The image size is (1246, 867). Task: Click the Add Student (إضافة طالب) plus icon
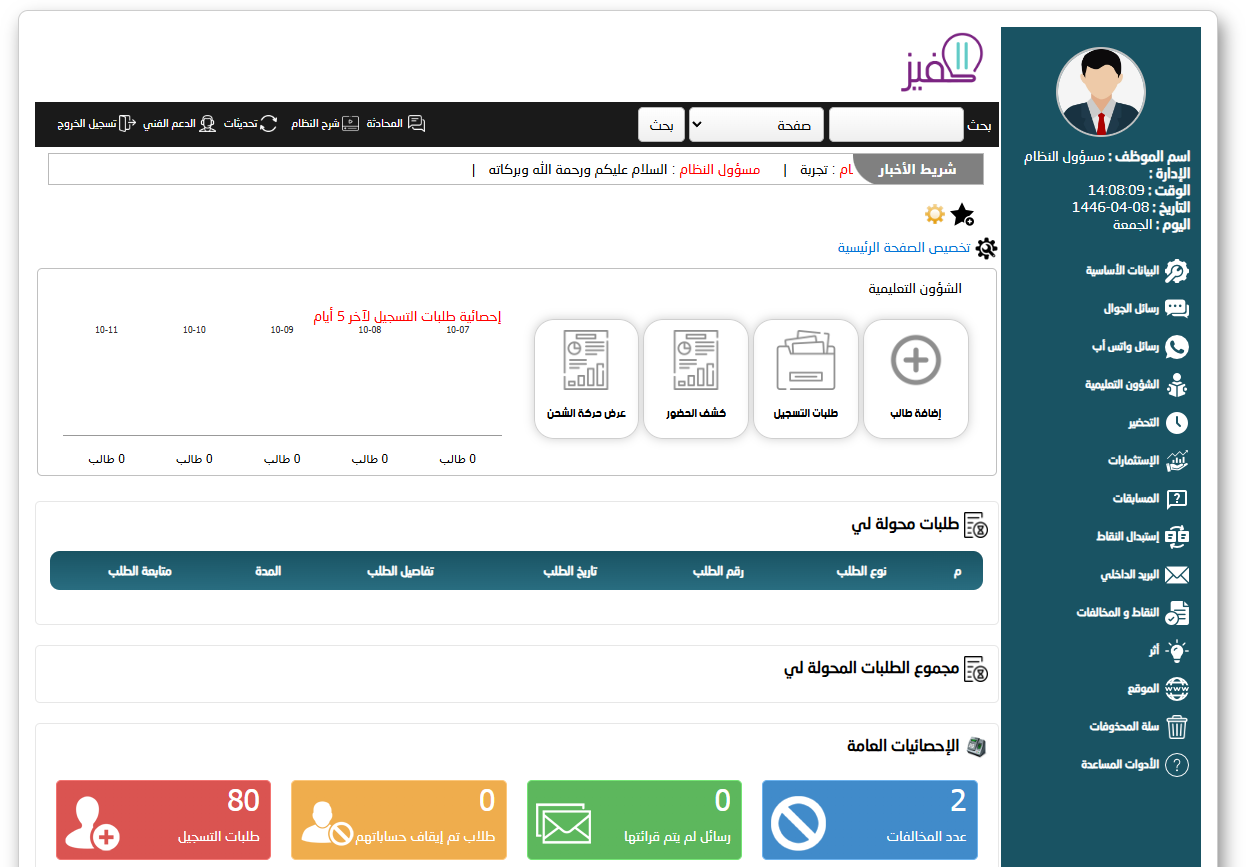pyautogui.click(x=915, y=360)
